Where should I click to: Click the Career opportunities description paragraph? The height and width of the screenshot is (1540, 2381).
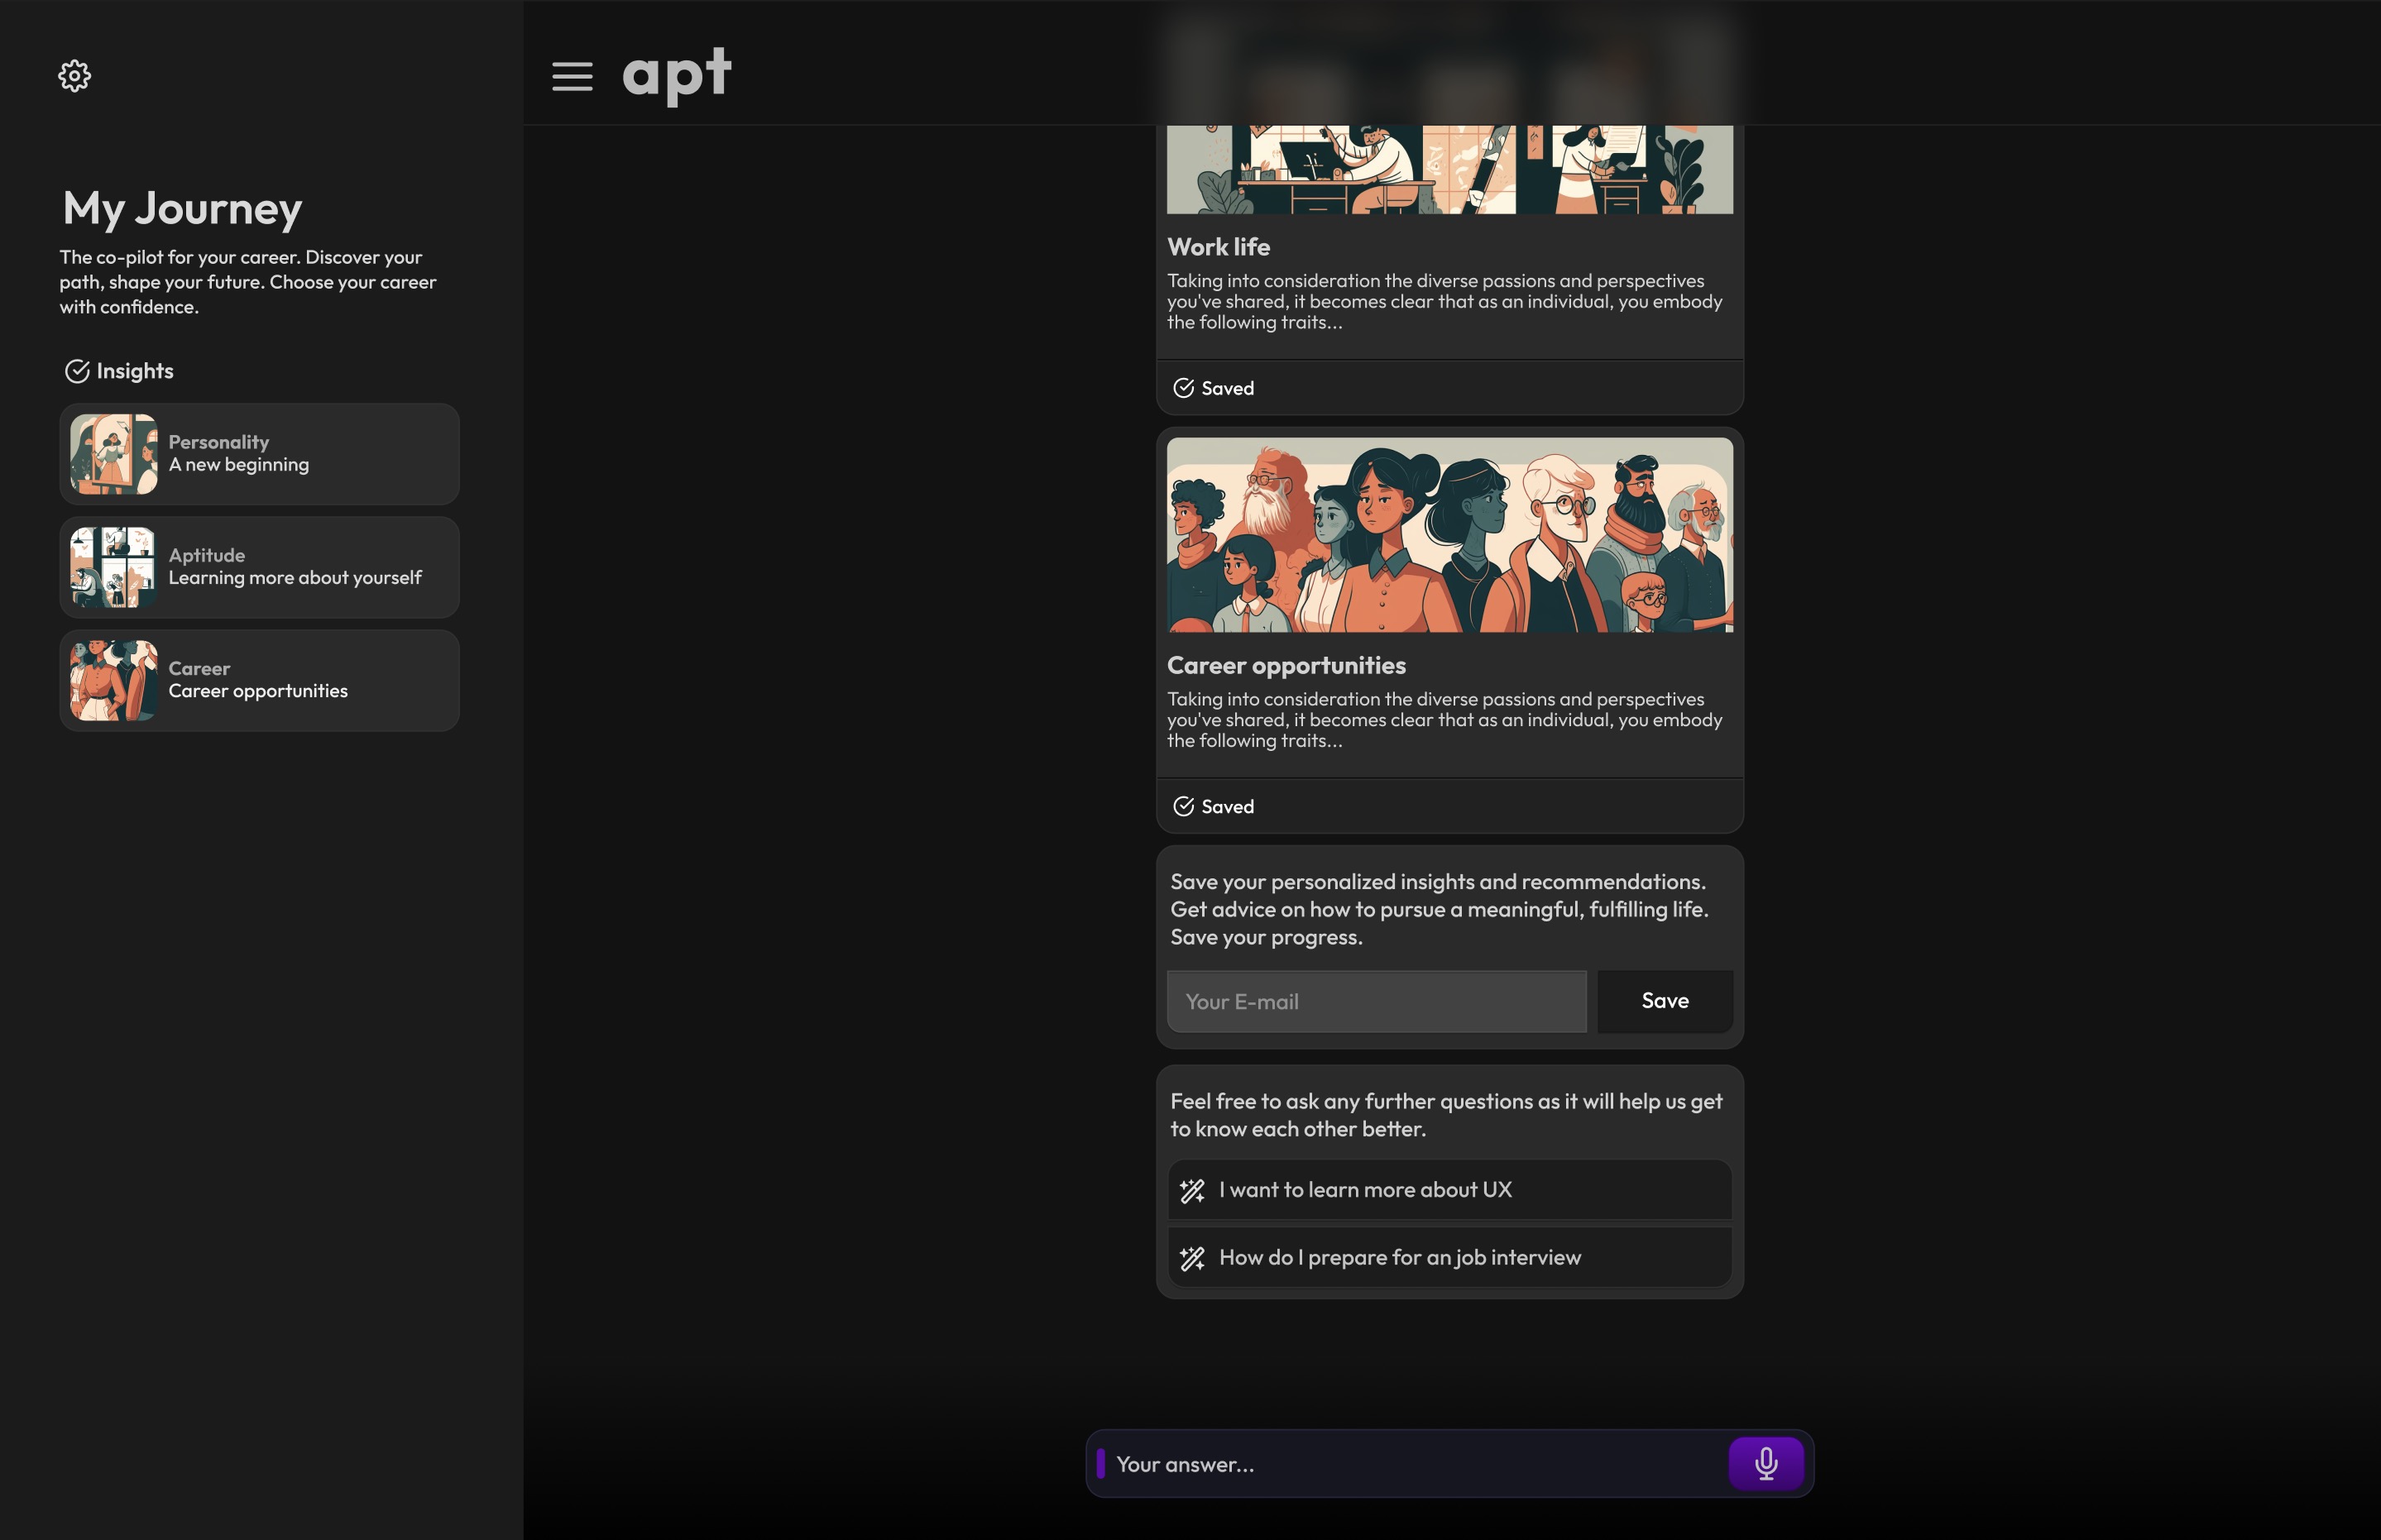(x=1444, y=720)
